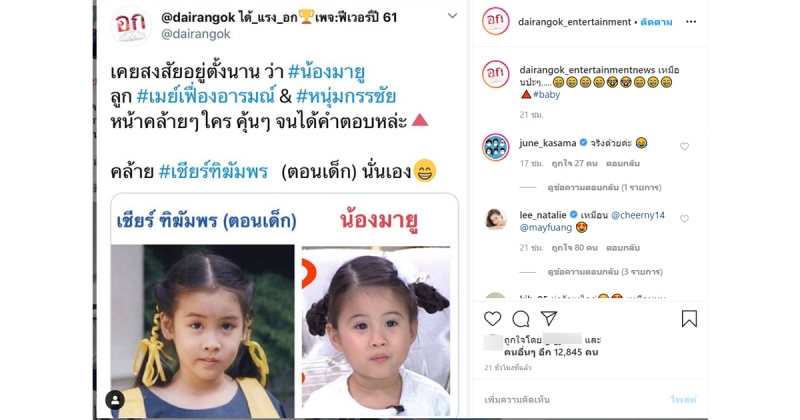Image resolution: width=800 pixels, height=420 pixels.
Task: View june_kasama avatar profile
Action: (x=495, y=147)
